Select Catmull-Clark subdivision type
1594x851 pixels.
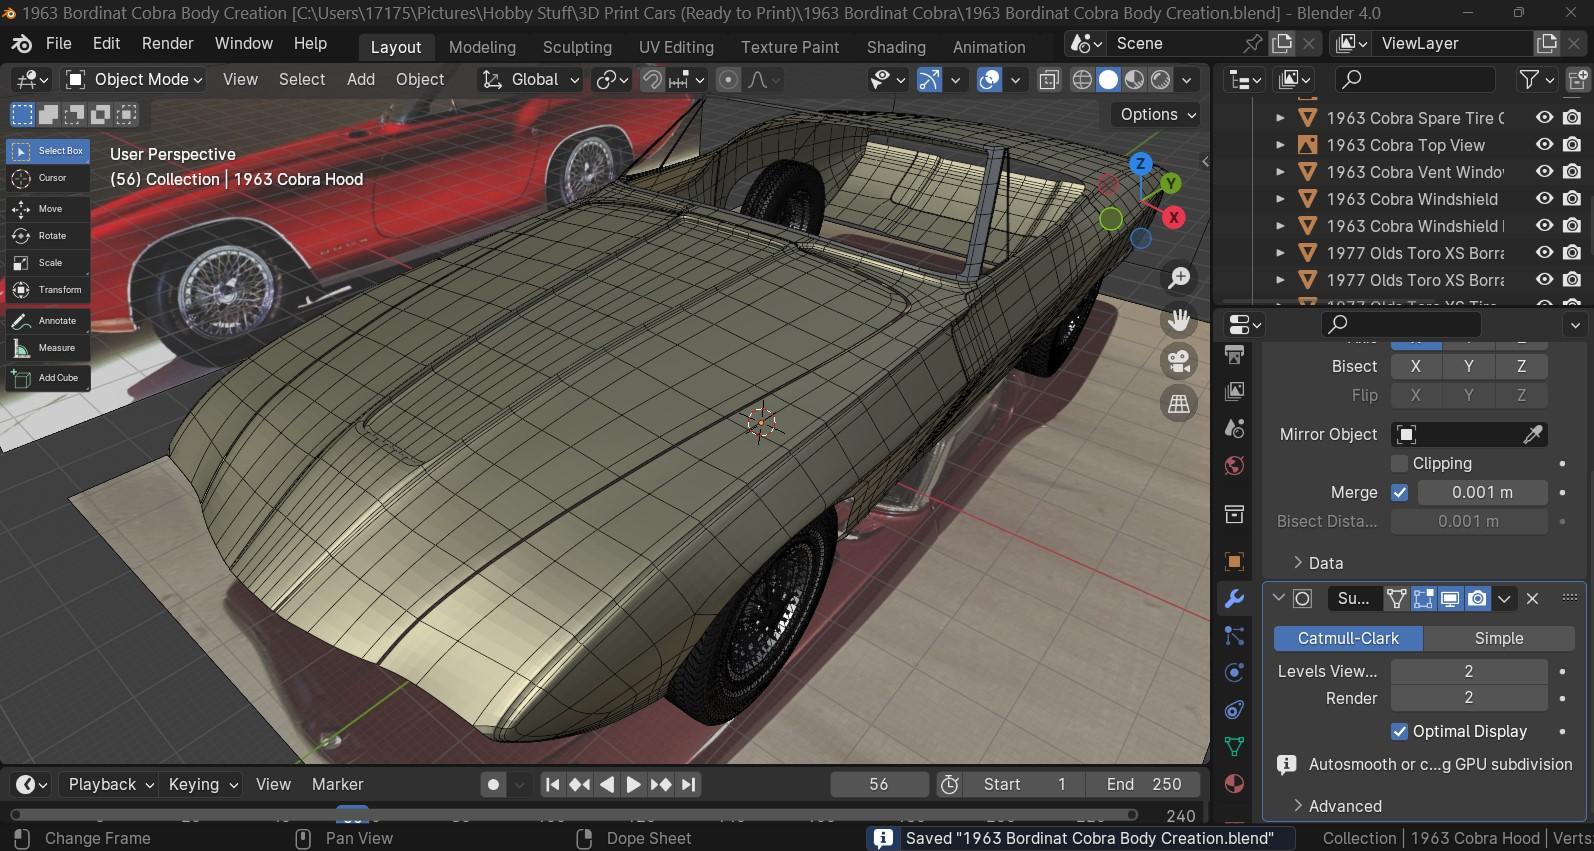pos(1348,638)
